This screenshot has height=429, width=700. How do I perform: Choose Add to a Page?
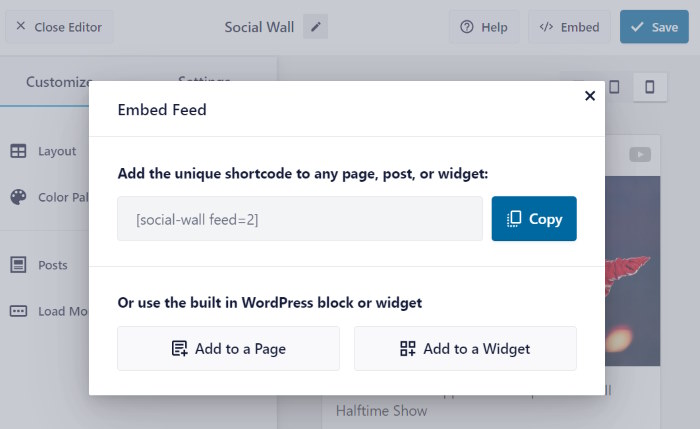click(228, 349)
